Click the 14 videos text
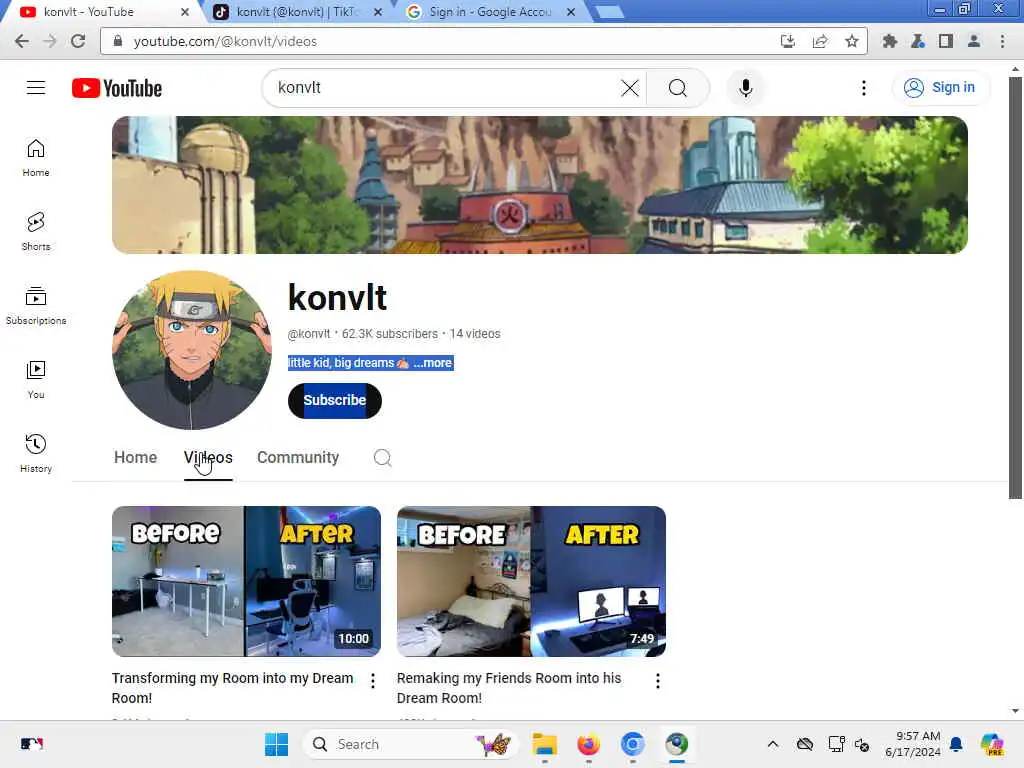This screenshot has height=768, width=1024. 475,334
